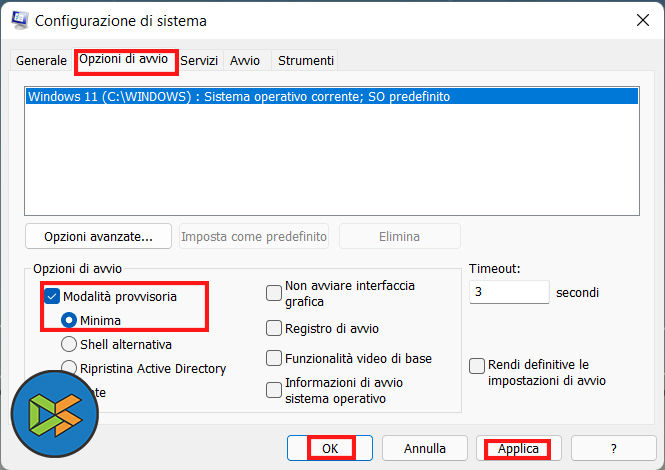The image size is (665, 470).
Task: Enable Informazioni di avvio sistema operativo
Action: 274,390
